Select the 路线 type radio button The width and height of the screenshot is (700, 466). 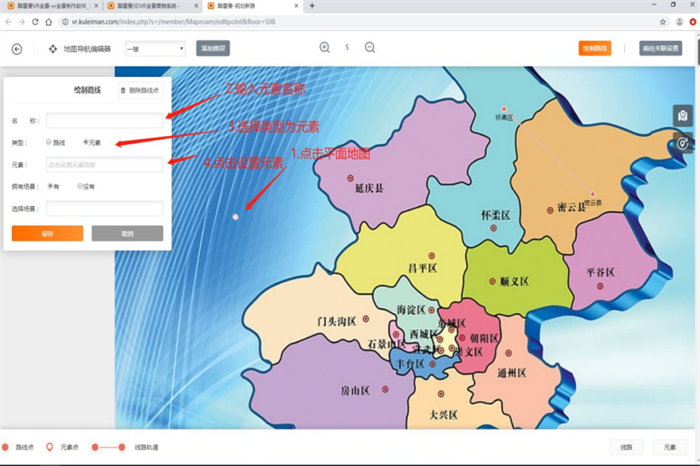49,142
